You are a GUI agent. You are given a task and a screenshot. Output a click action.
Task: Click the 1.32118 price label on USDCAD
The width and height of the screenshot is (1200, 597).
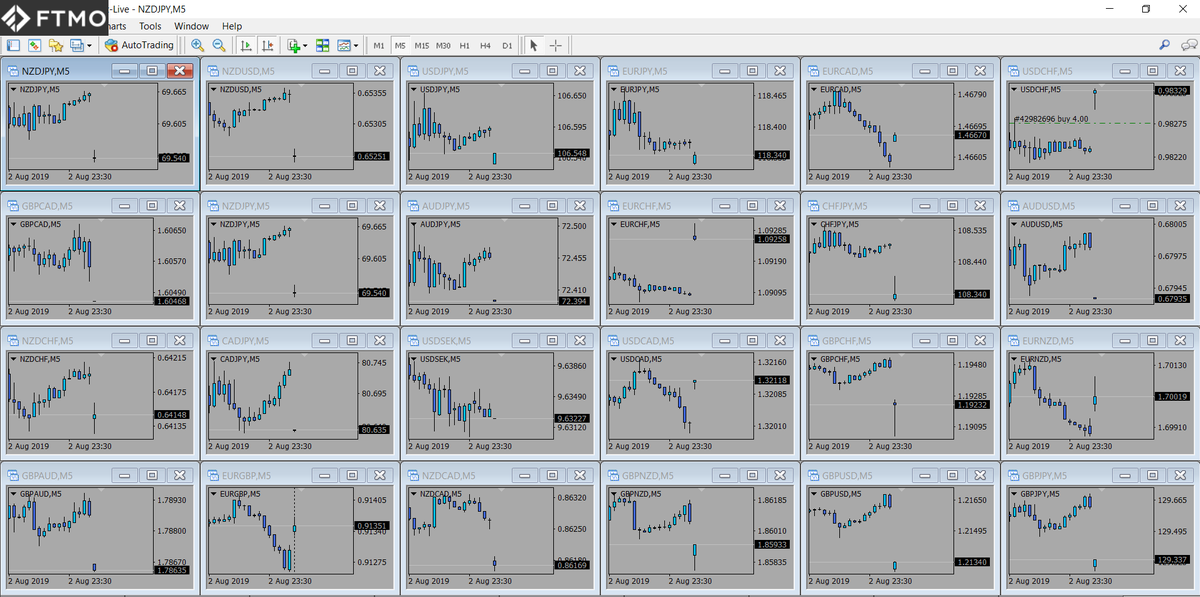(772, 381)
